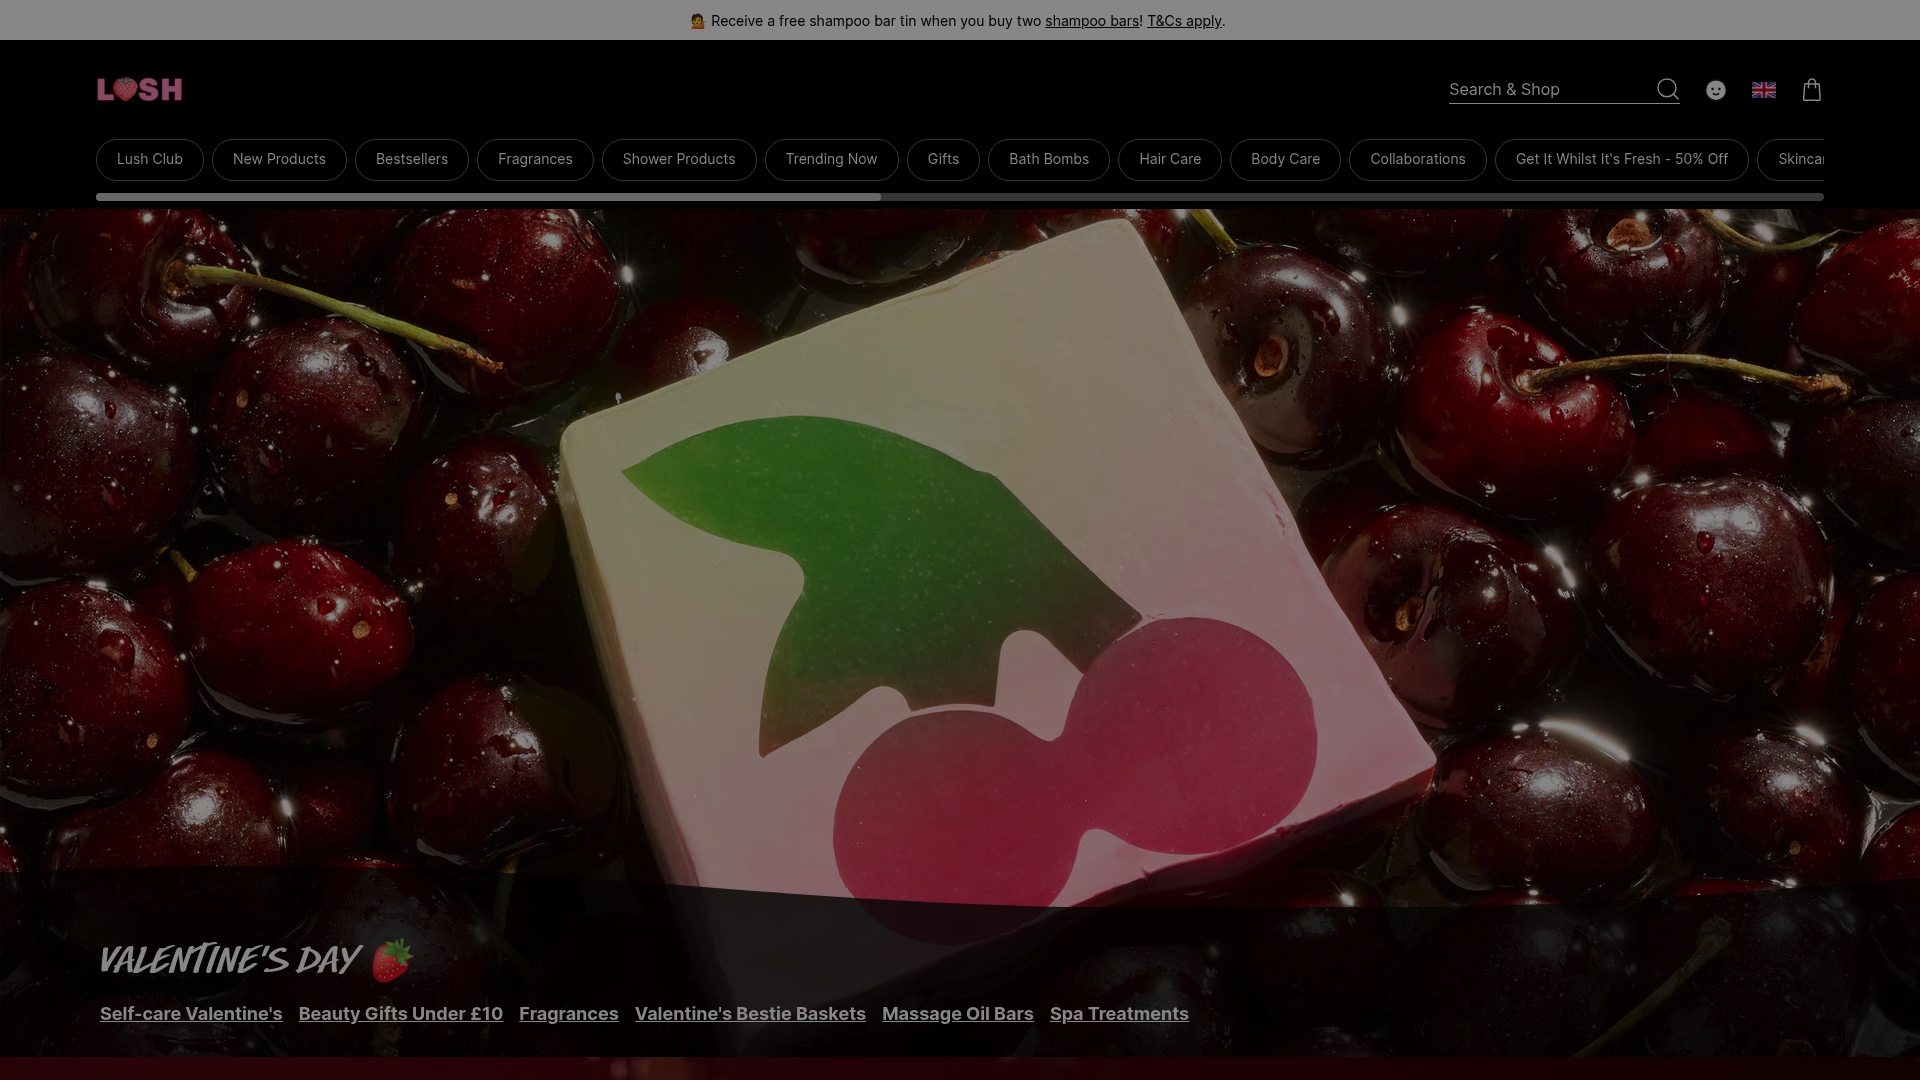This screenshot has width=1920, height=1080.
Task: Open the Shower Products category
Action: point(679,160)
